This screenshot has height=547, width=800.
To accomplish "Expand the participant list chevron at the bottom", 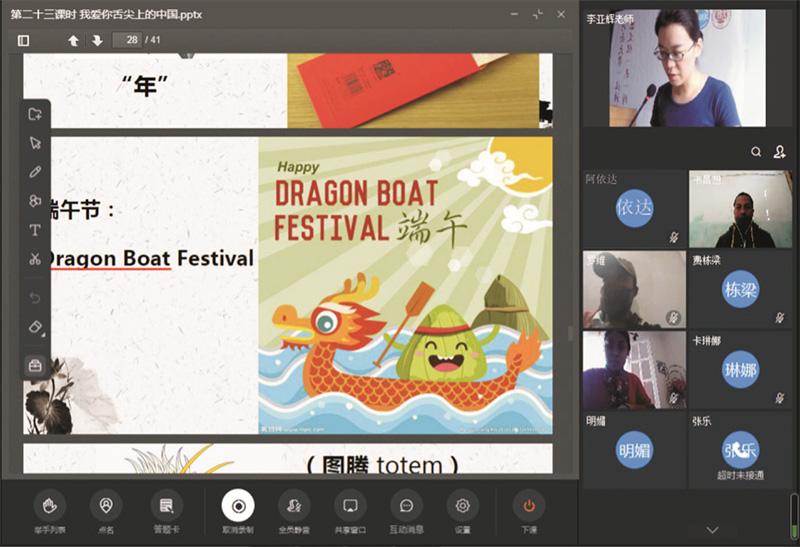I will click(712, 529).
